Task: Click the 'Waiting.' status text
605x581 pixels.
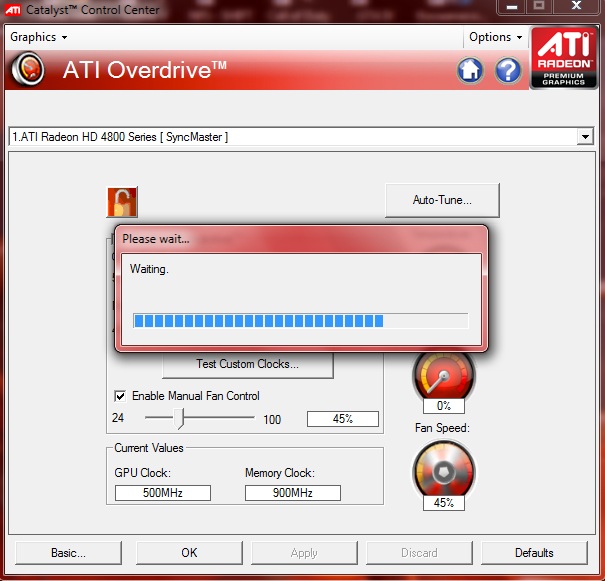Action: [149, 269]
